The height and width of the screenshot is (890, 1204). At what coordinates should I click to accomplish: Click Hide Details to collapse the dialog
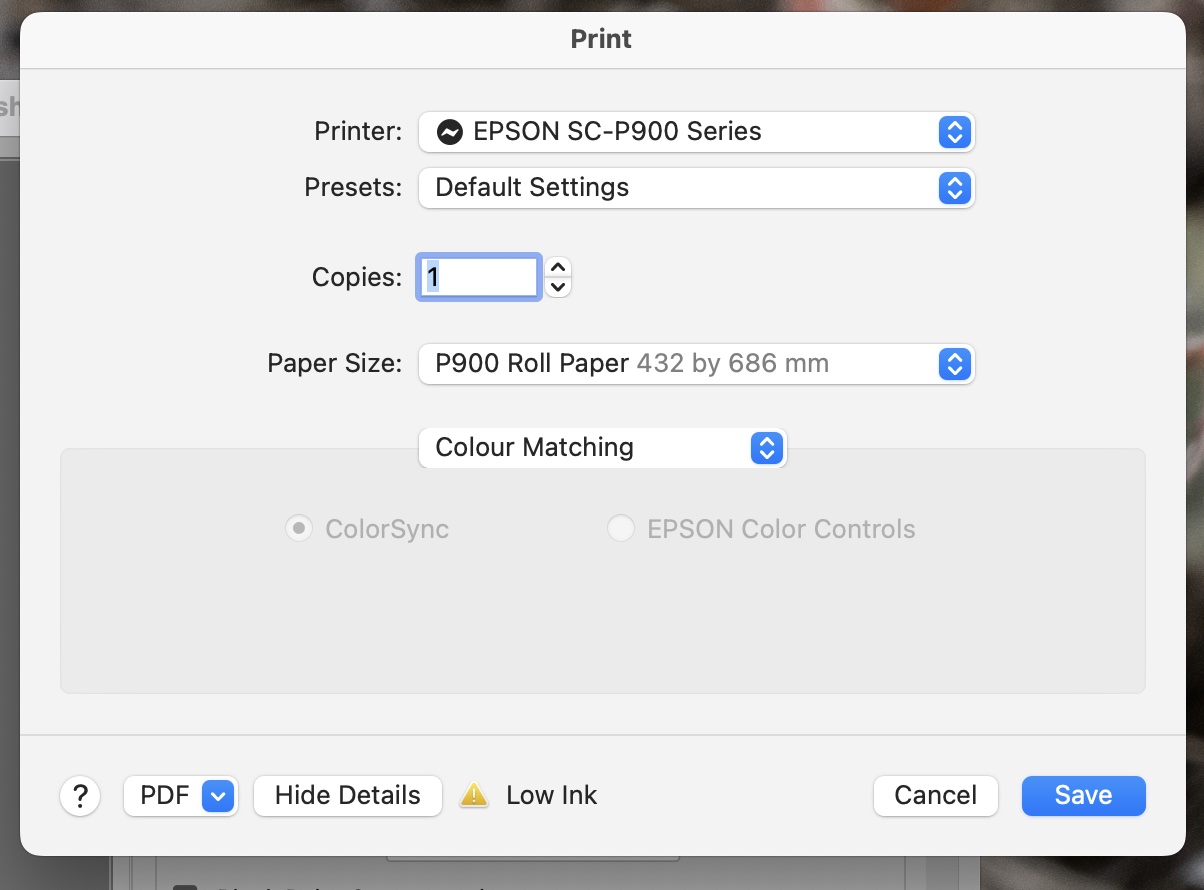pyautogui.click(x=347, y=795)
